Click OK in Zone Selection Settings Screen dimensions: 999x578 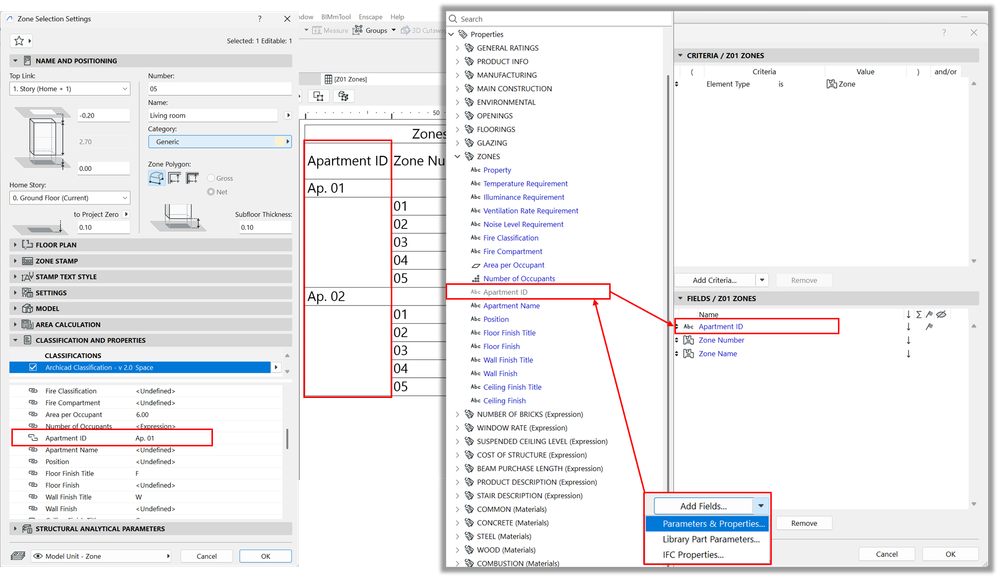pyautogui.click(x=266, y=556)
